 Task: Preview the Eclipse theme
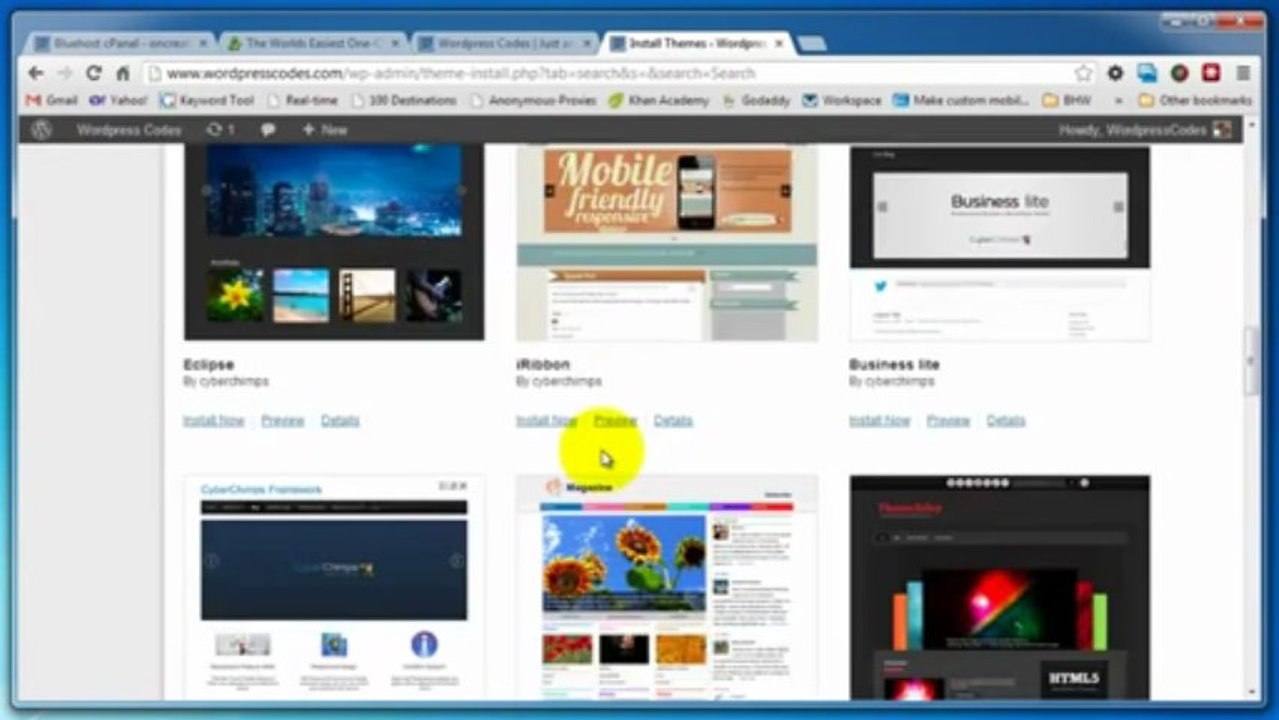coord(282,421)
